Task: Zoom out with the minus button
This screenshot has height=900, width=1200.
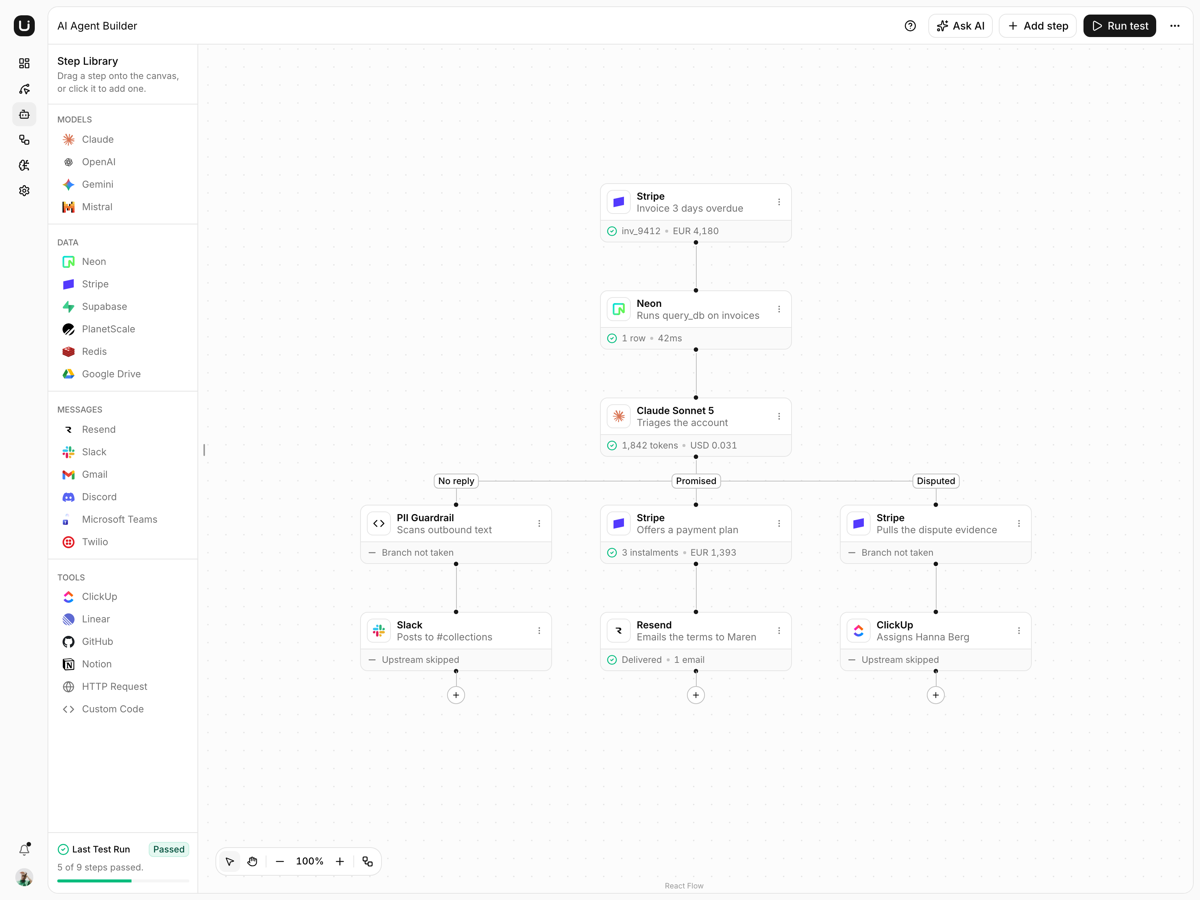Action: [280, 862]
